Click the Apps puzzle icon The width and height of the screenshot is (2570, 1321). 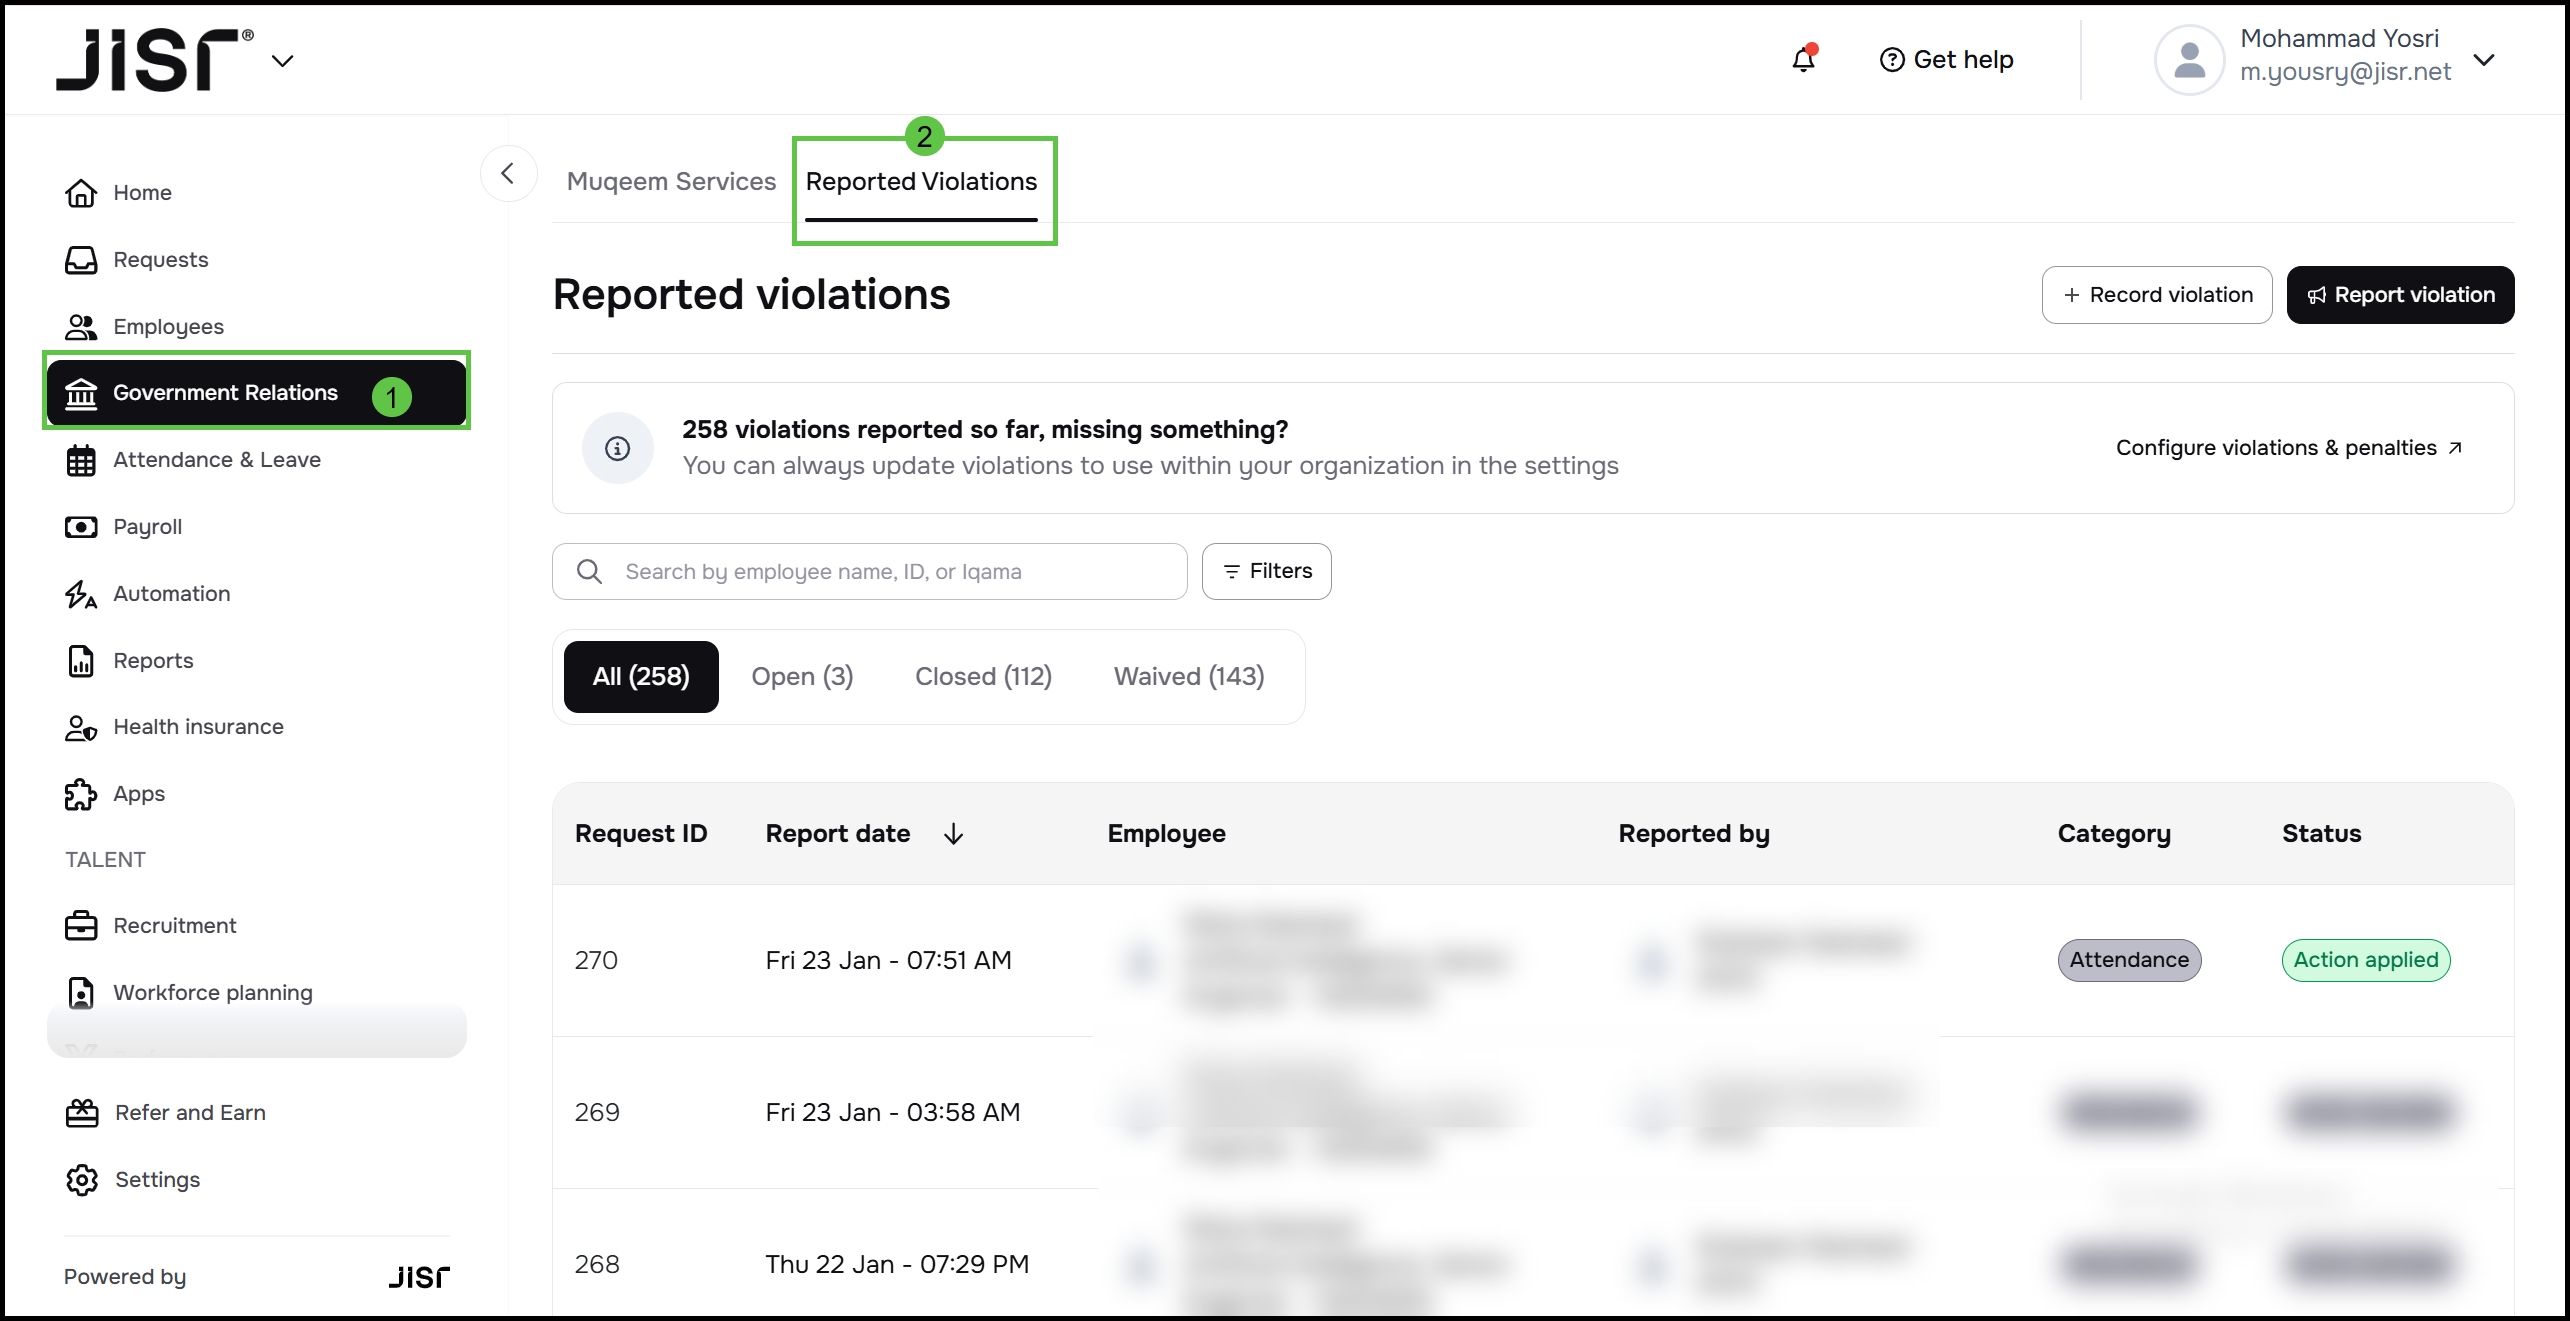pyautogui.click(x=81, y=794)
